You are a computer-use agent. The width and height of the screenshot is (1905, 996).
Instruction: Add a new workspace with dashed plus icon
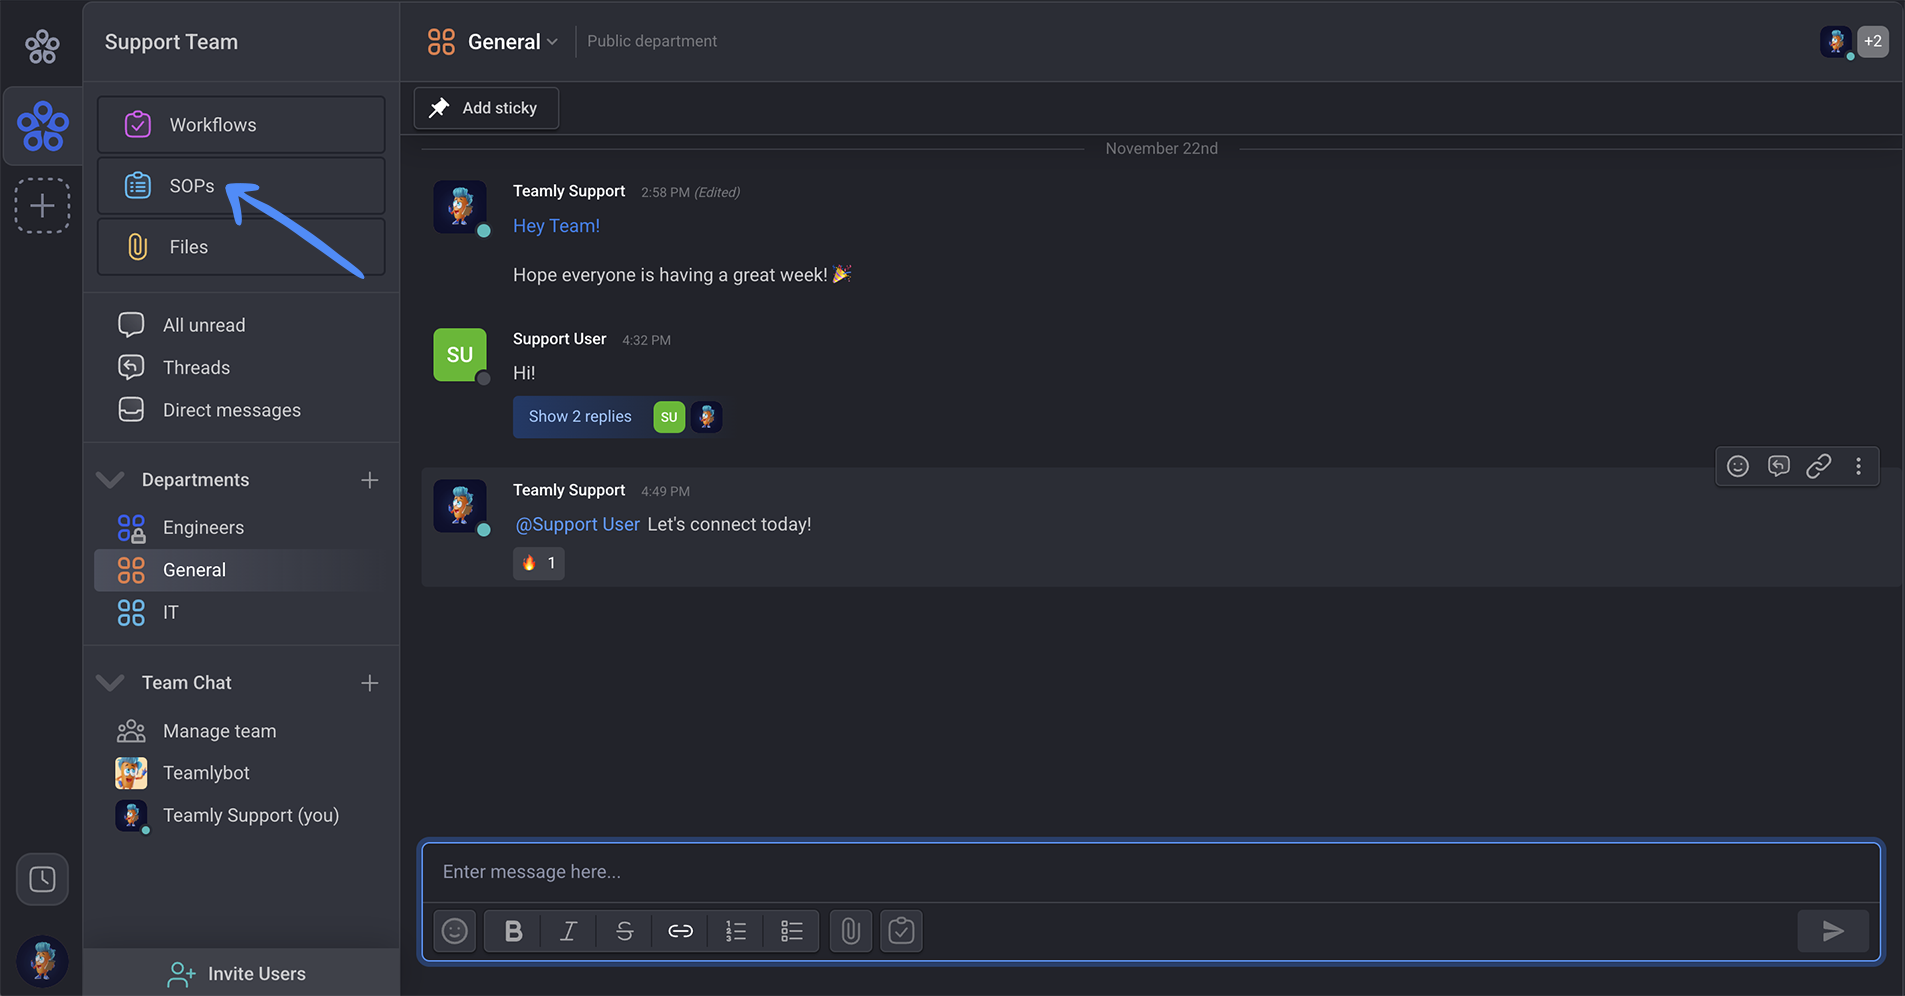pos(42,206)
